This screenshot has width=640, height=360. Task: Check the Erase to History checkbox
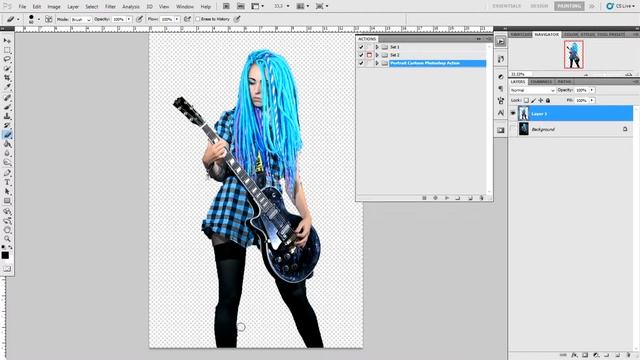click(198, 19)
